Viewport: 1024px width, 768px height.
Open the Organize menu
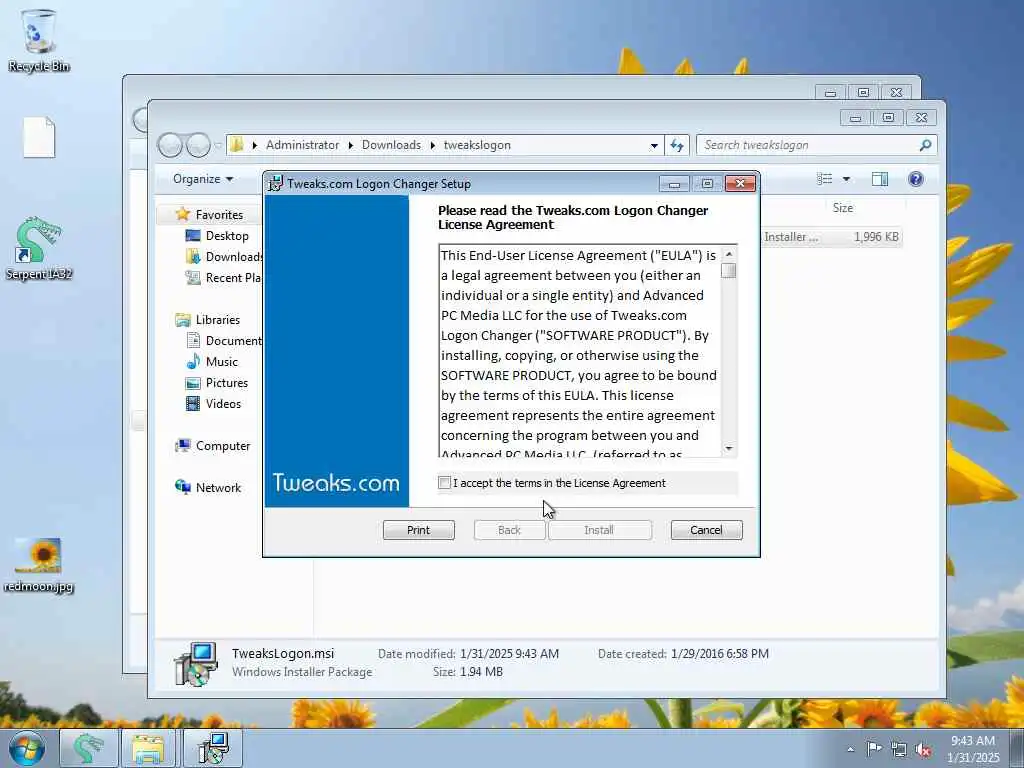(202, 178)
